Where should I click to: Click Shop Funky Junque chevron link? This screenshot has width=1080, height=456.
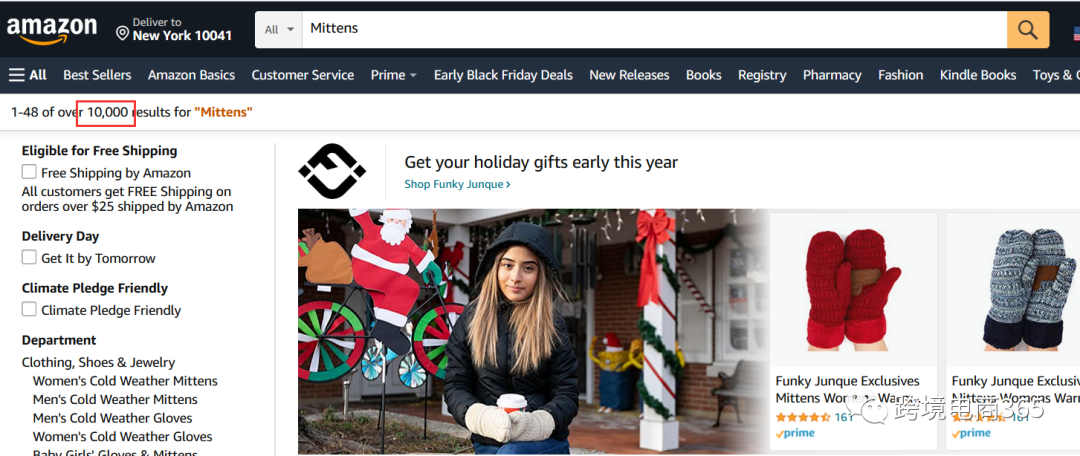pos(457,184)
